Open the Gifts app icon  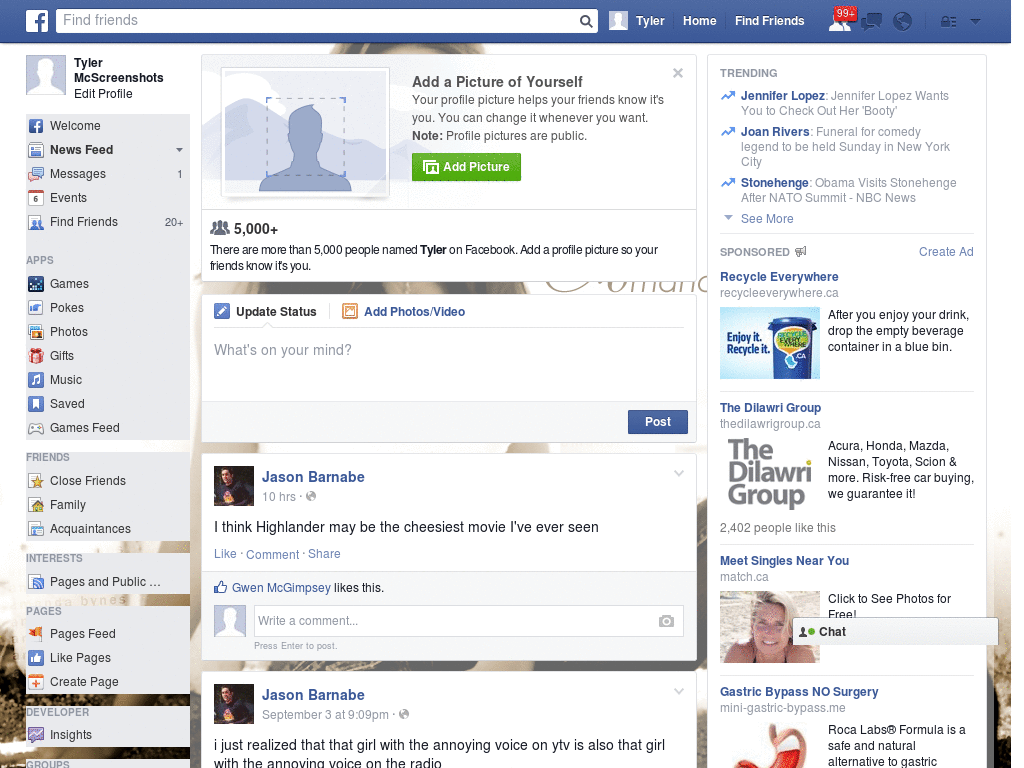pyautogui.click(x=36, y=356)
